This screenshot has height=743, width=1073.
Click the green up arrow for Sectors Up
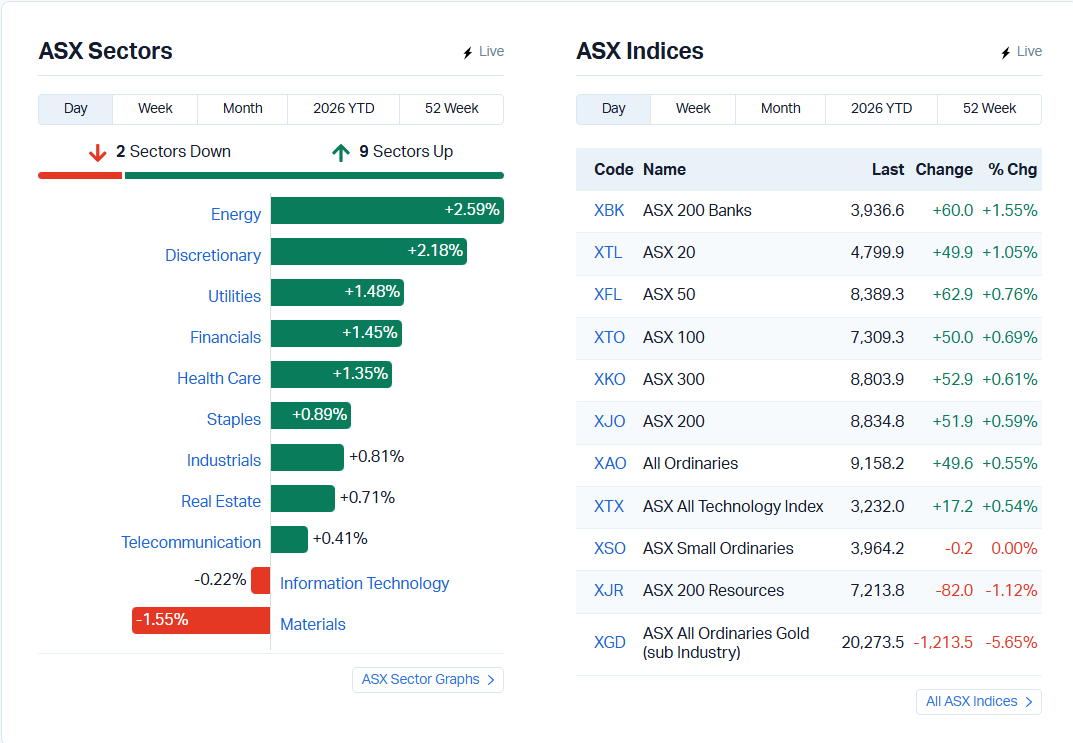341,153
